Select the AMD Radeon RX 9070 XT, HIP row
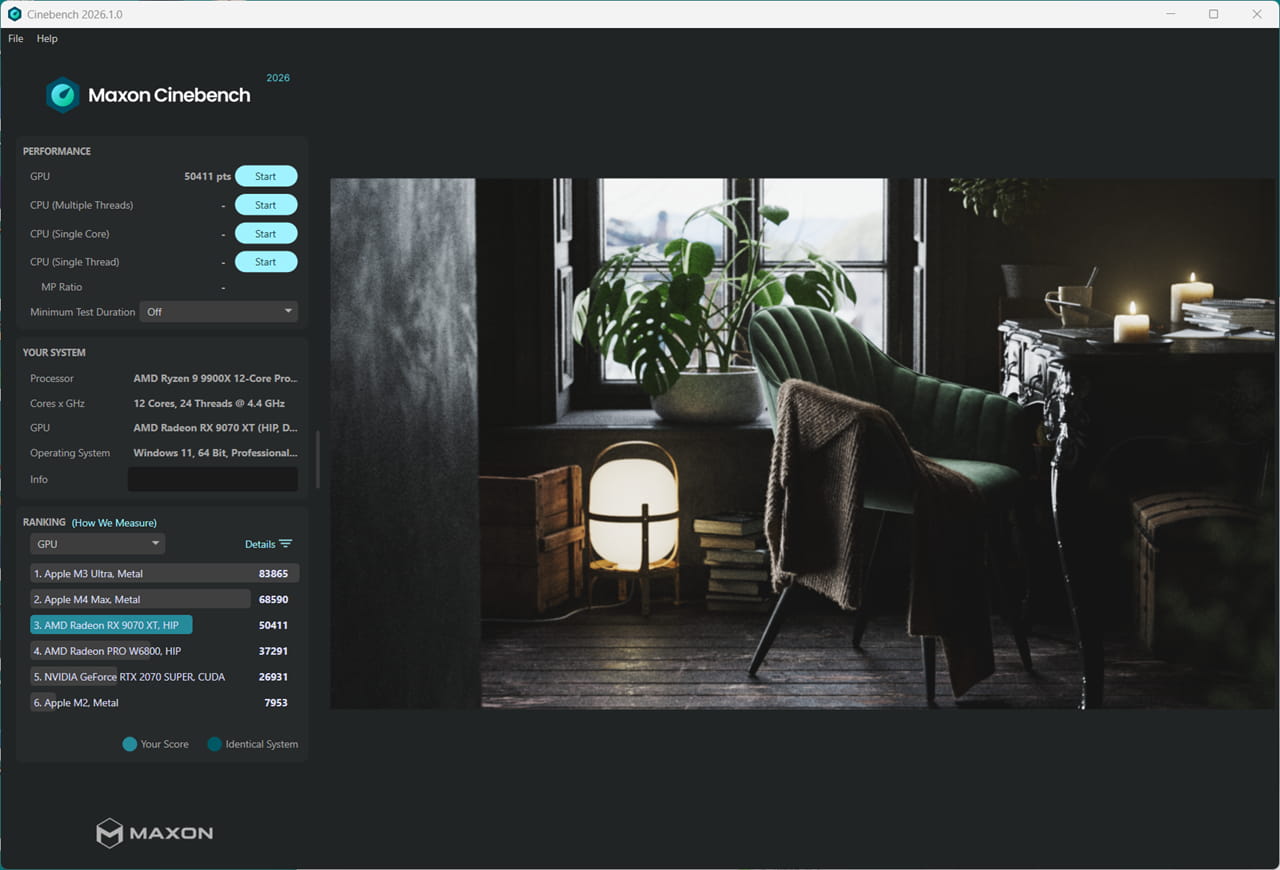Viewport: 1280px width, 870px height. point(164,625)
